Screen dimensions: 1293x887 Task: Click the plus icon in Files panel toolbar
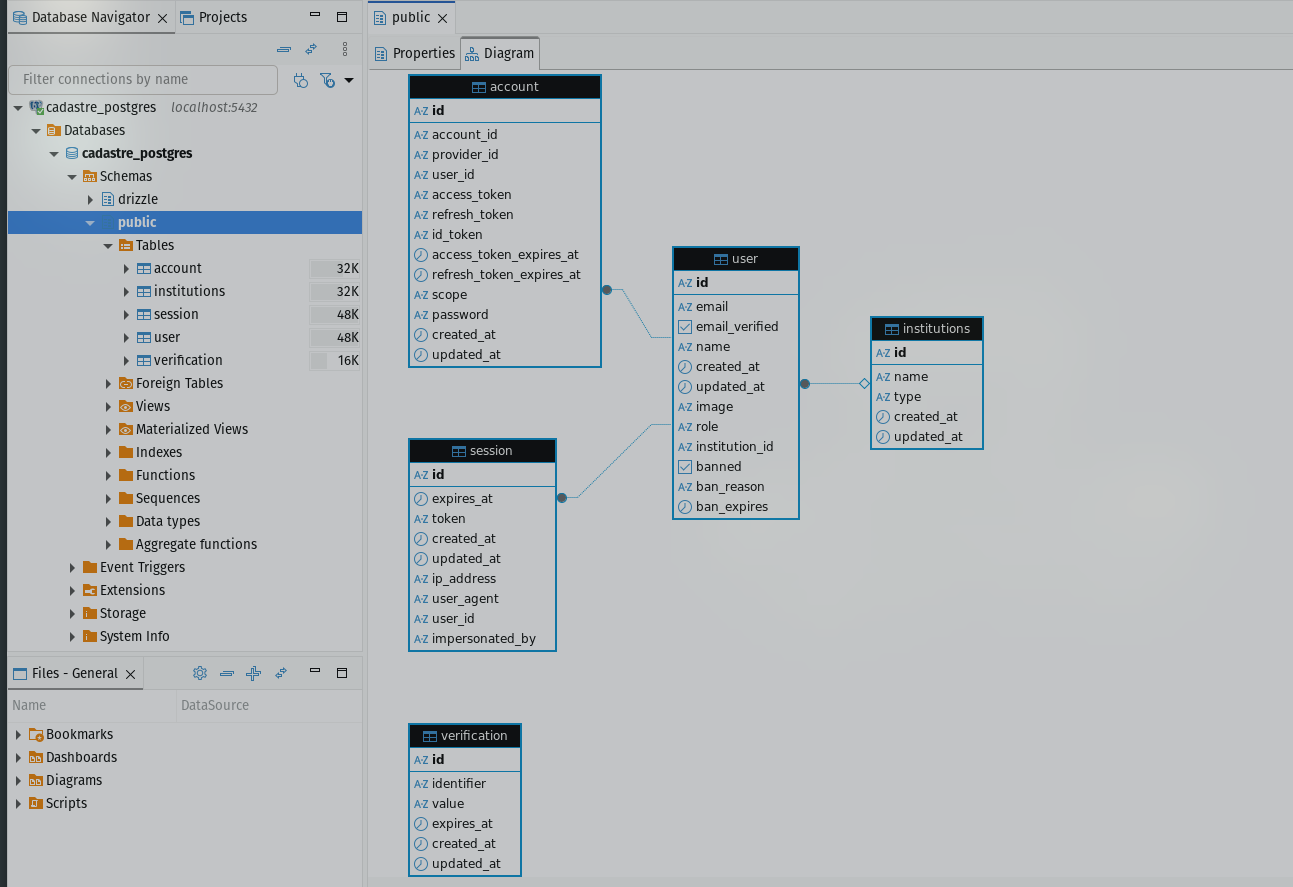(x=253, y=673)
